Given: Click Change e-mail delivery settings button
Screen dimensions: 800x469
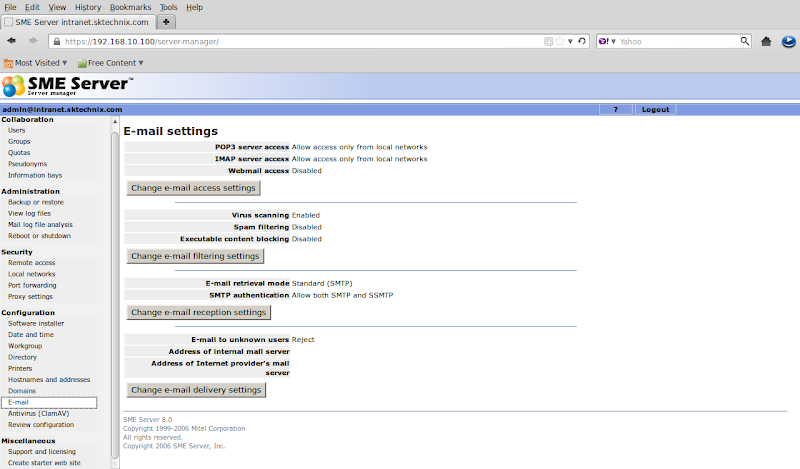Looking at the screenshot, I should 196,389.
